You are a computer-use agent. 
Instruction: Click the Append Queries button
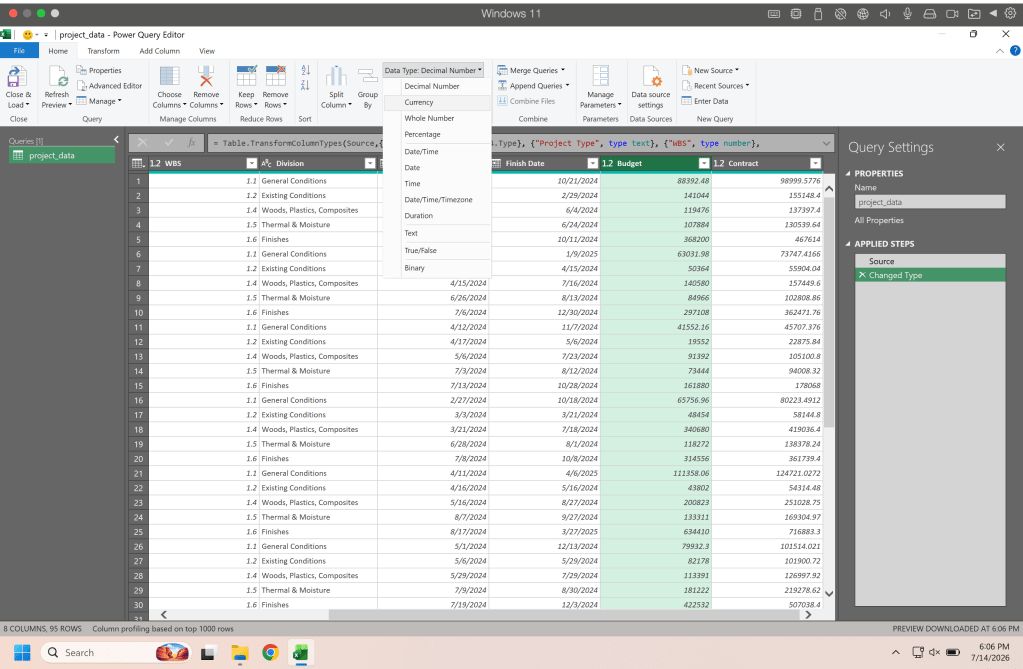533,86
